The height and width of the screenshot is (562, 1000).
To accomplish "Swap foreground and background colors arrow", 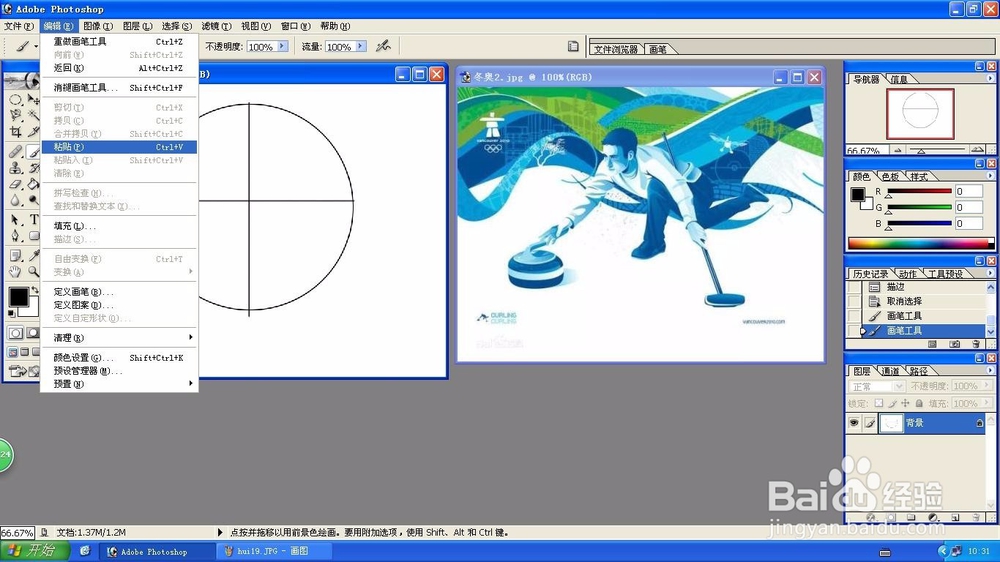I will coord(35,290).
